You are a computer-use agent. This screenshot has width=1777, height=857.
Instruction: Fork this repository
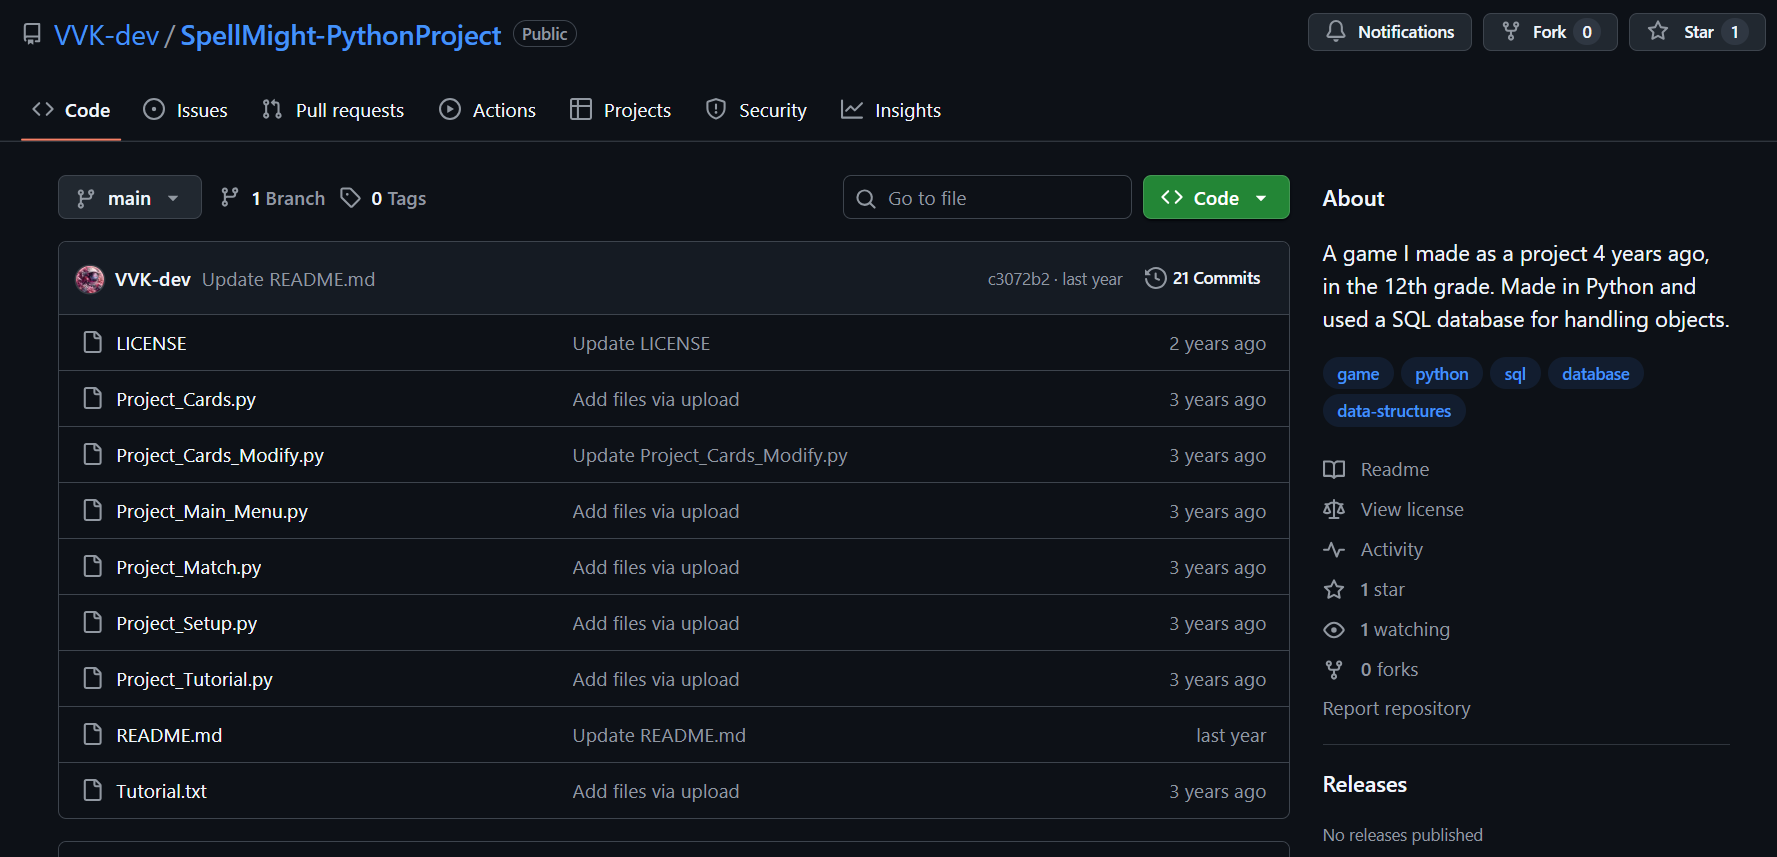tap(1550, 32)
